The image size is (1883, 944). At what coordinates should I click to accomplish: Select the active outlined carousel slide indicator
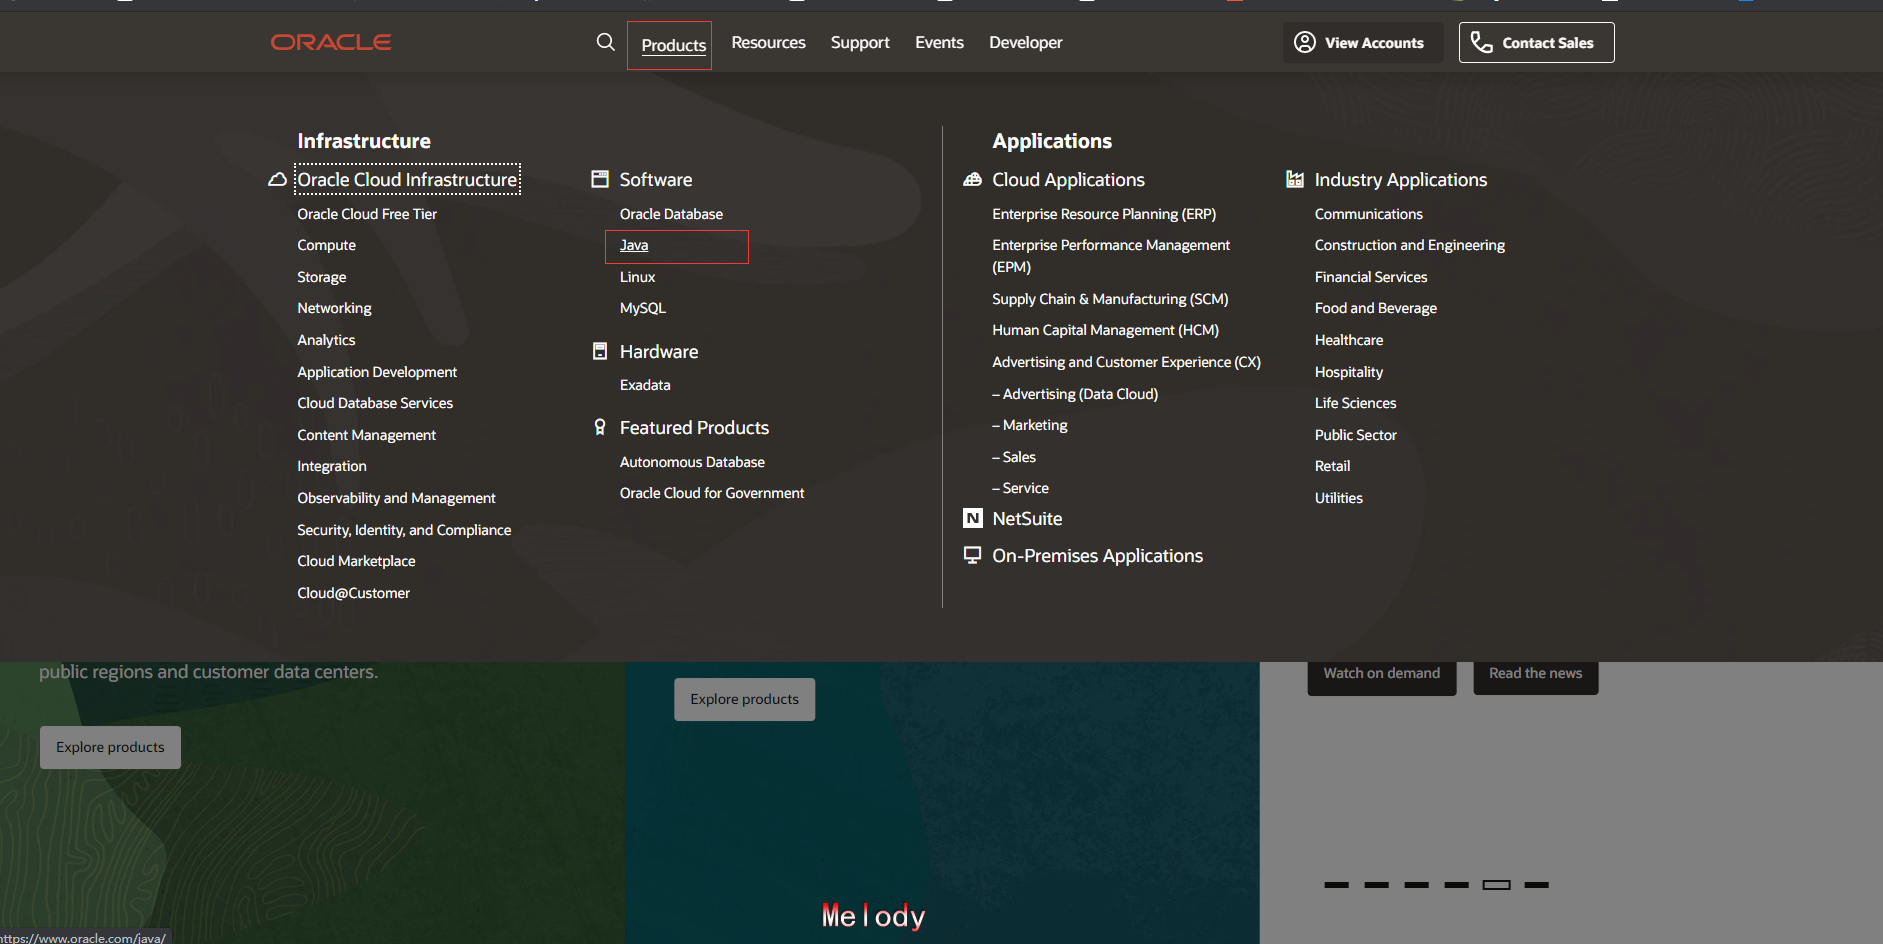tap(1496, 885)
